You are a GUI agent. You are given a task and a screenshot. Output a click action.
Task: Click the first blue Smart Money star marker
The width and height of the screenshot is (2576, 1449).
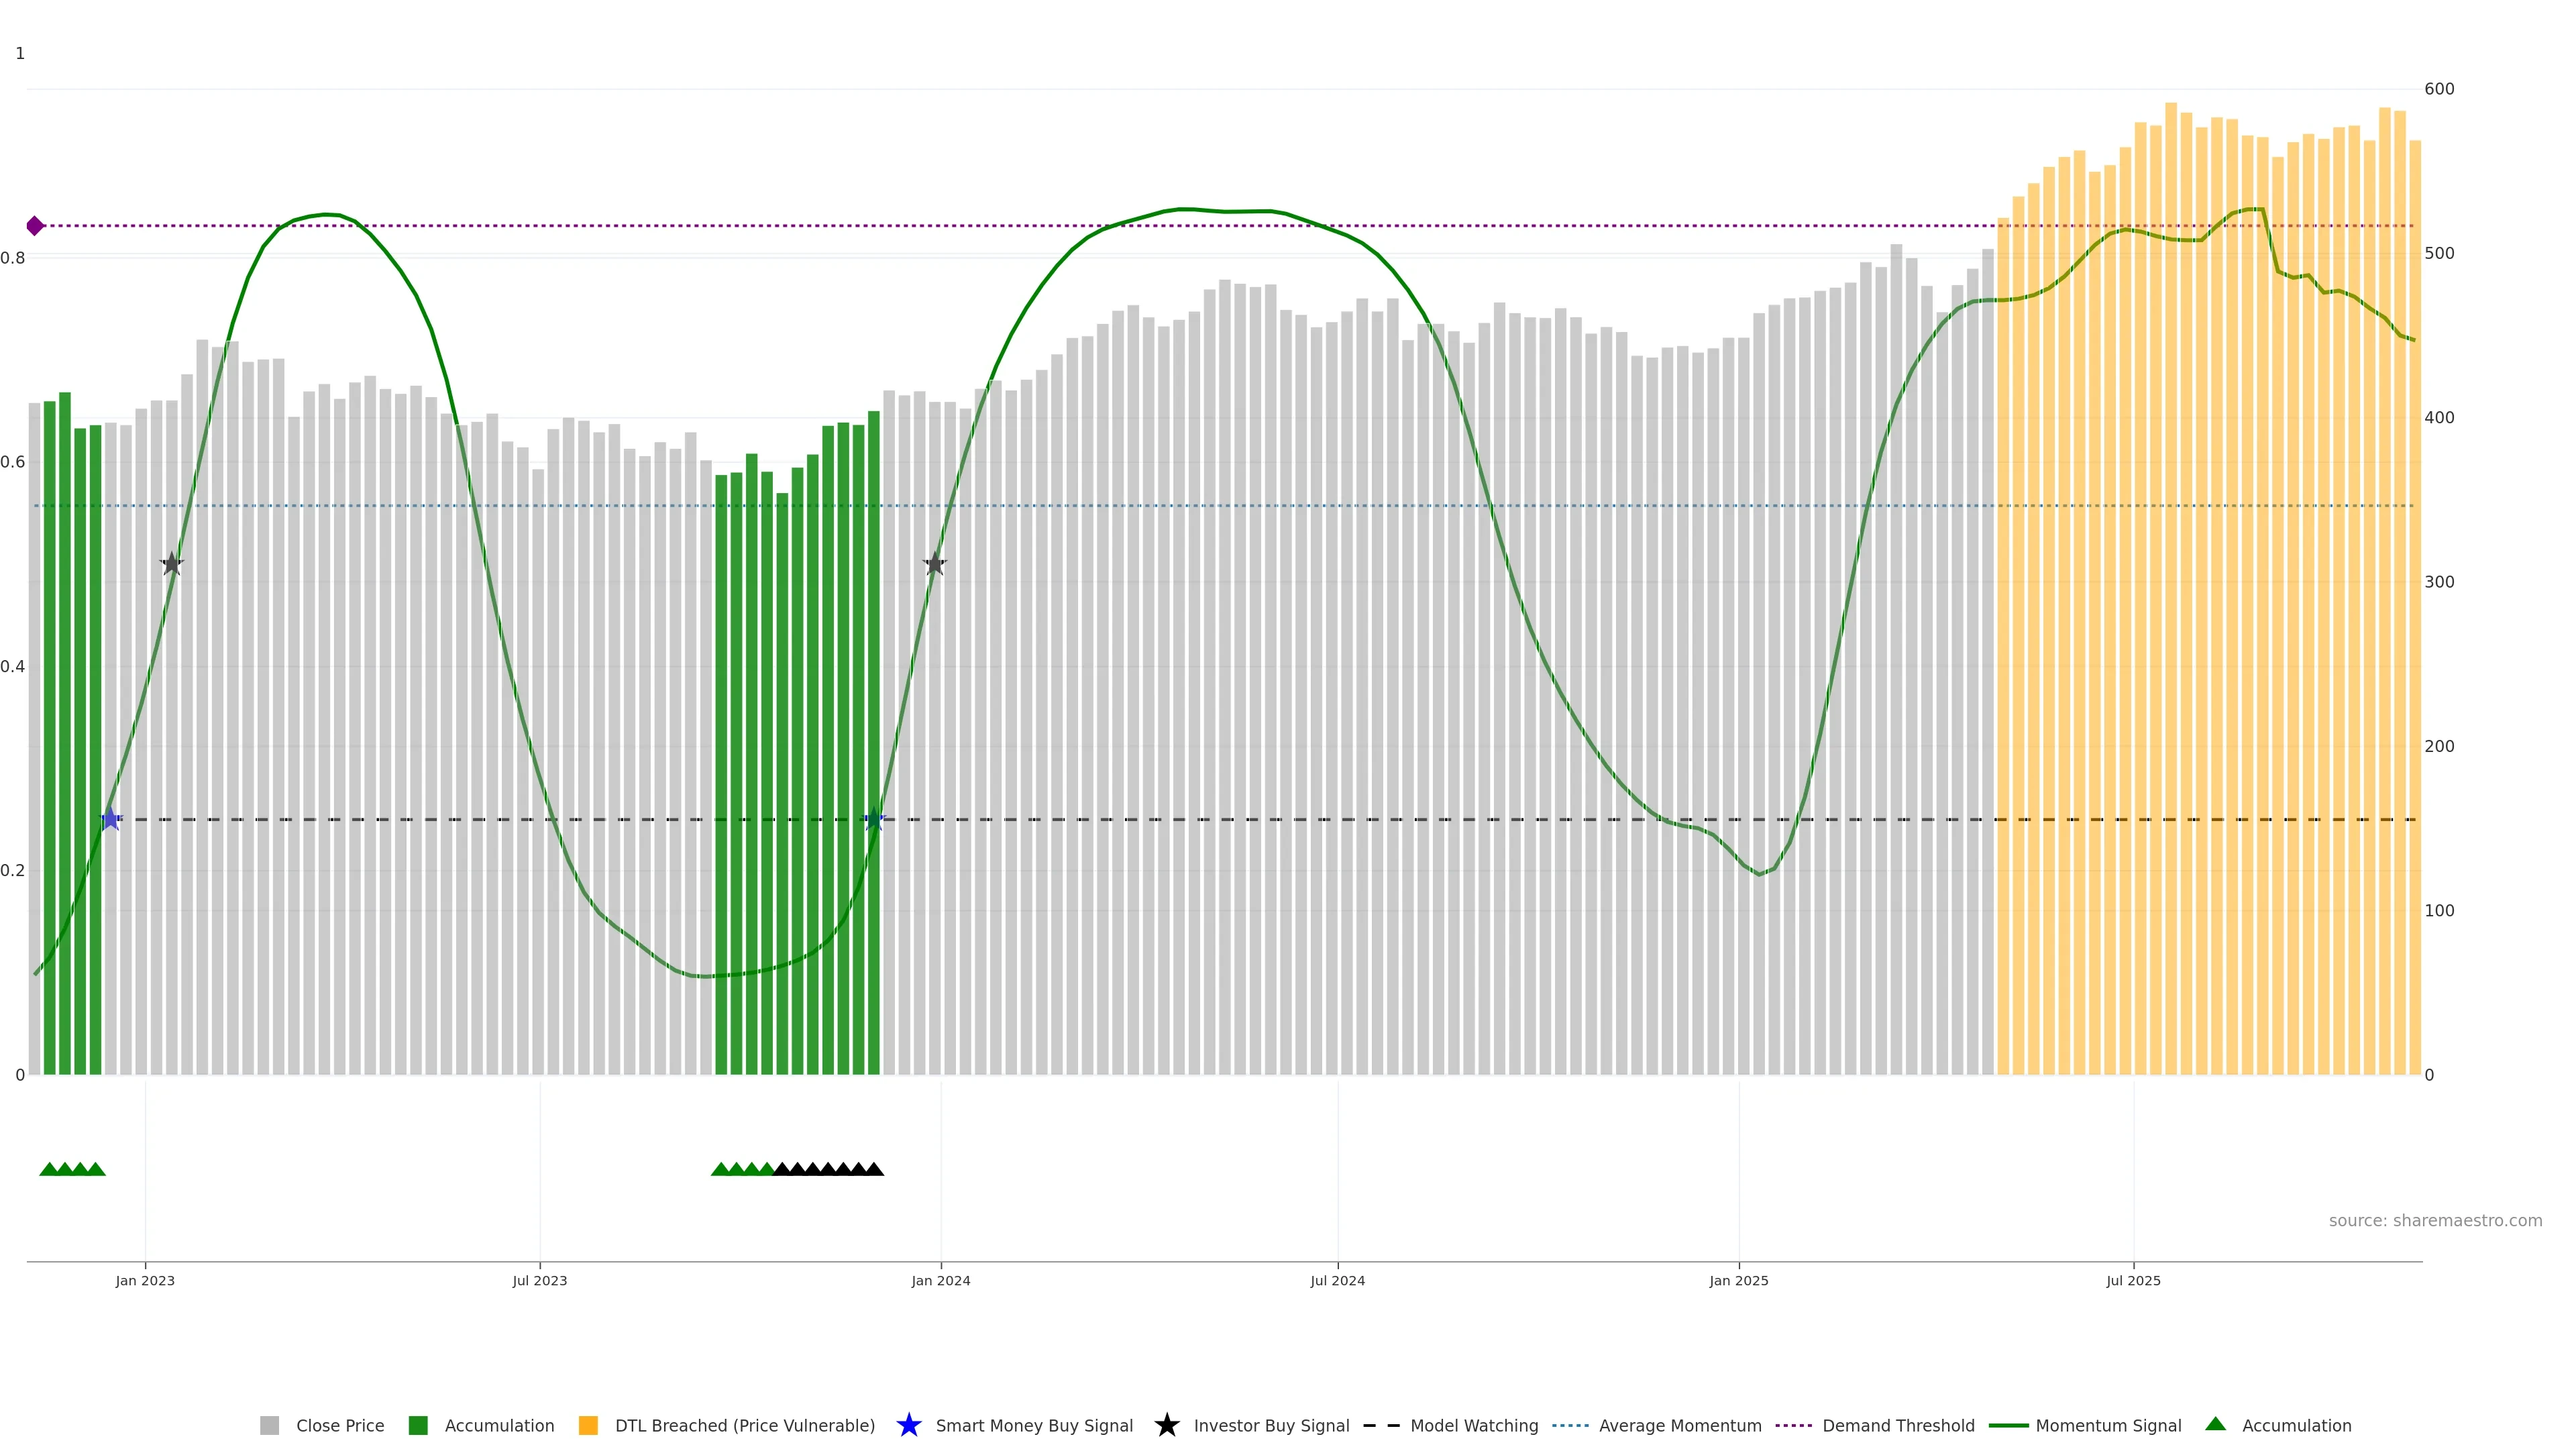(111, 819)
